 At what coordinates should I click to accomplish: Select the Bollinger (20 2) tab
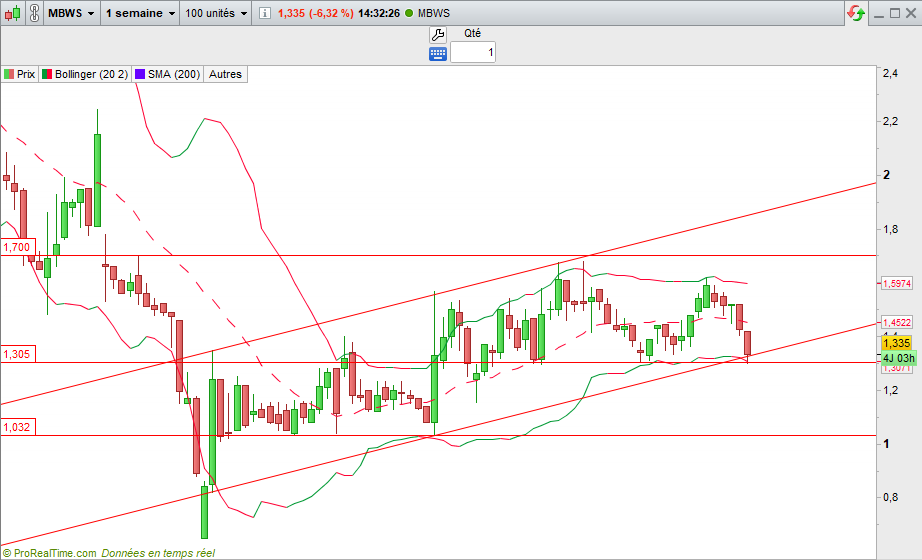(85, 74)
